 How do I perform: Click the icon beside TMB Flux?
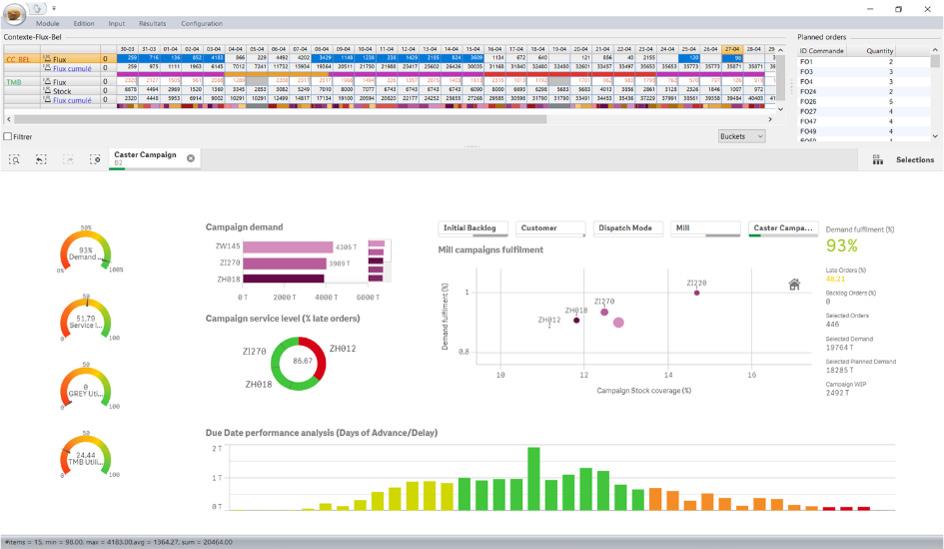coord(48,82)
